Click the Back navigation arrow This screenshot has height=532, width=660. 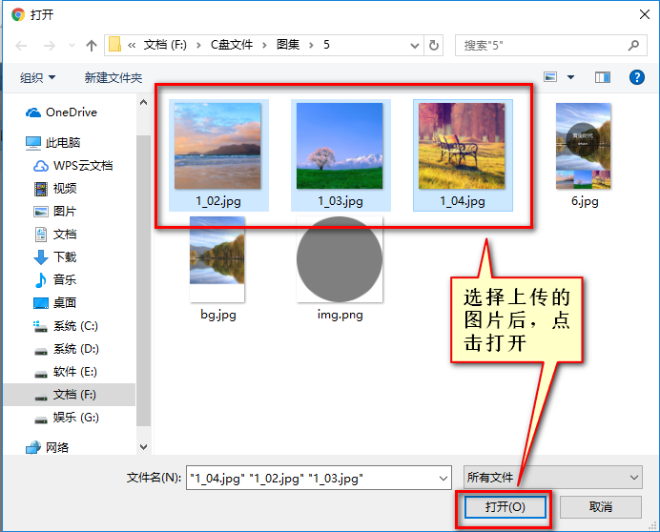pos(22,45)
